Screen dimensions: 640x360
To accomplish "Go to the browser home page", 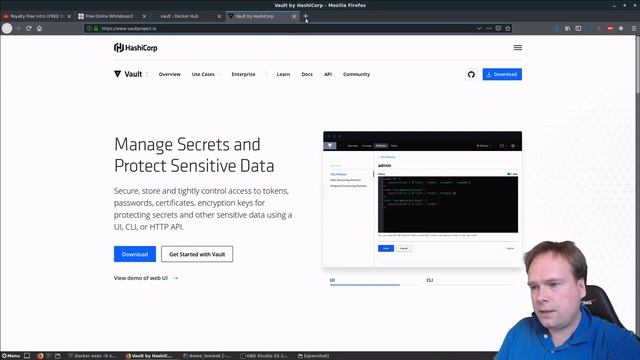I will [x=39, y=29].
